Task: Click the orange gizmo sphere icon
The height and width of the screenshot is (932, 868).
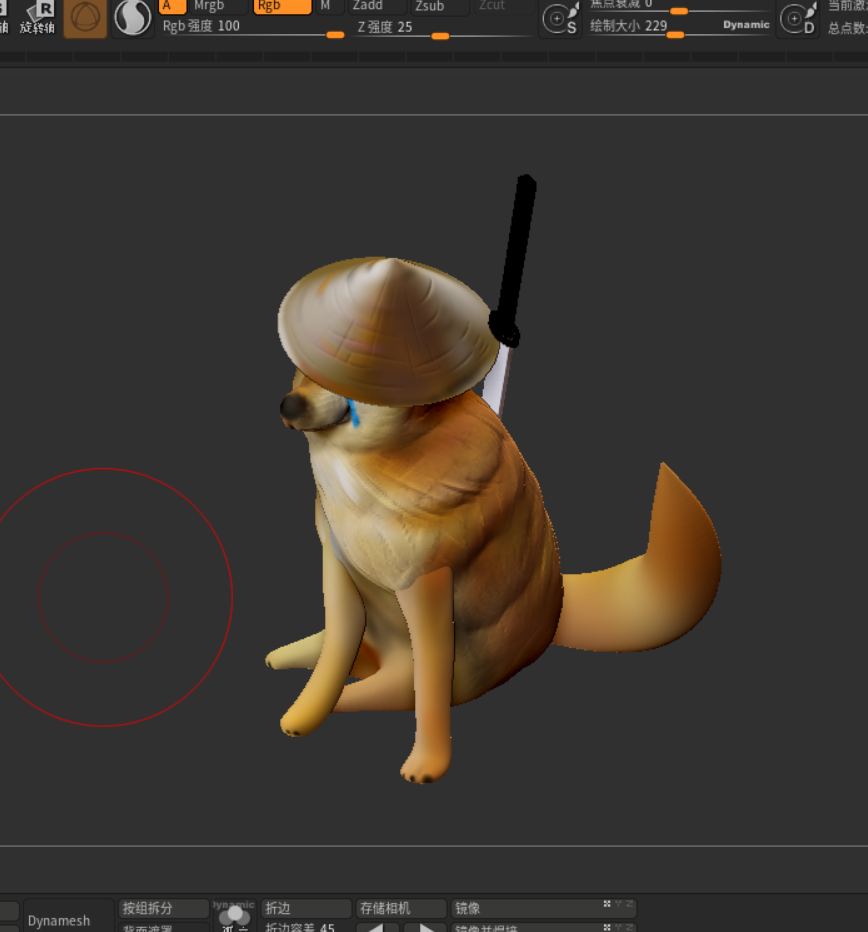Action: pos(85,18)
